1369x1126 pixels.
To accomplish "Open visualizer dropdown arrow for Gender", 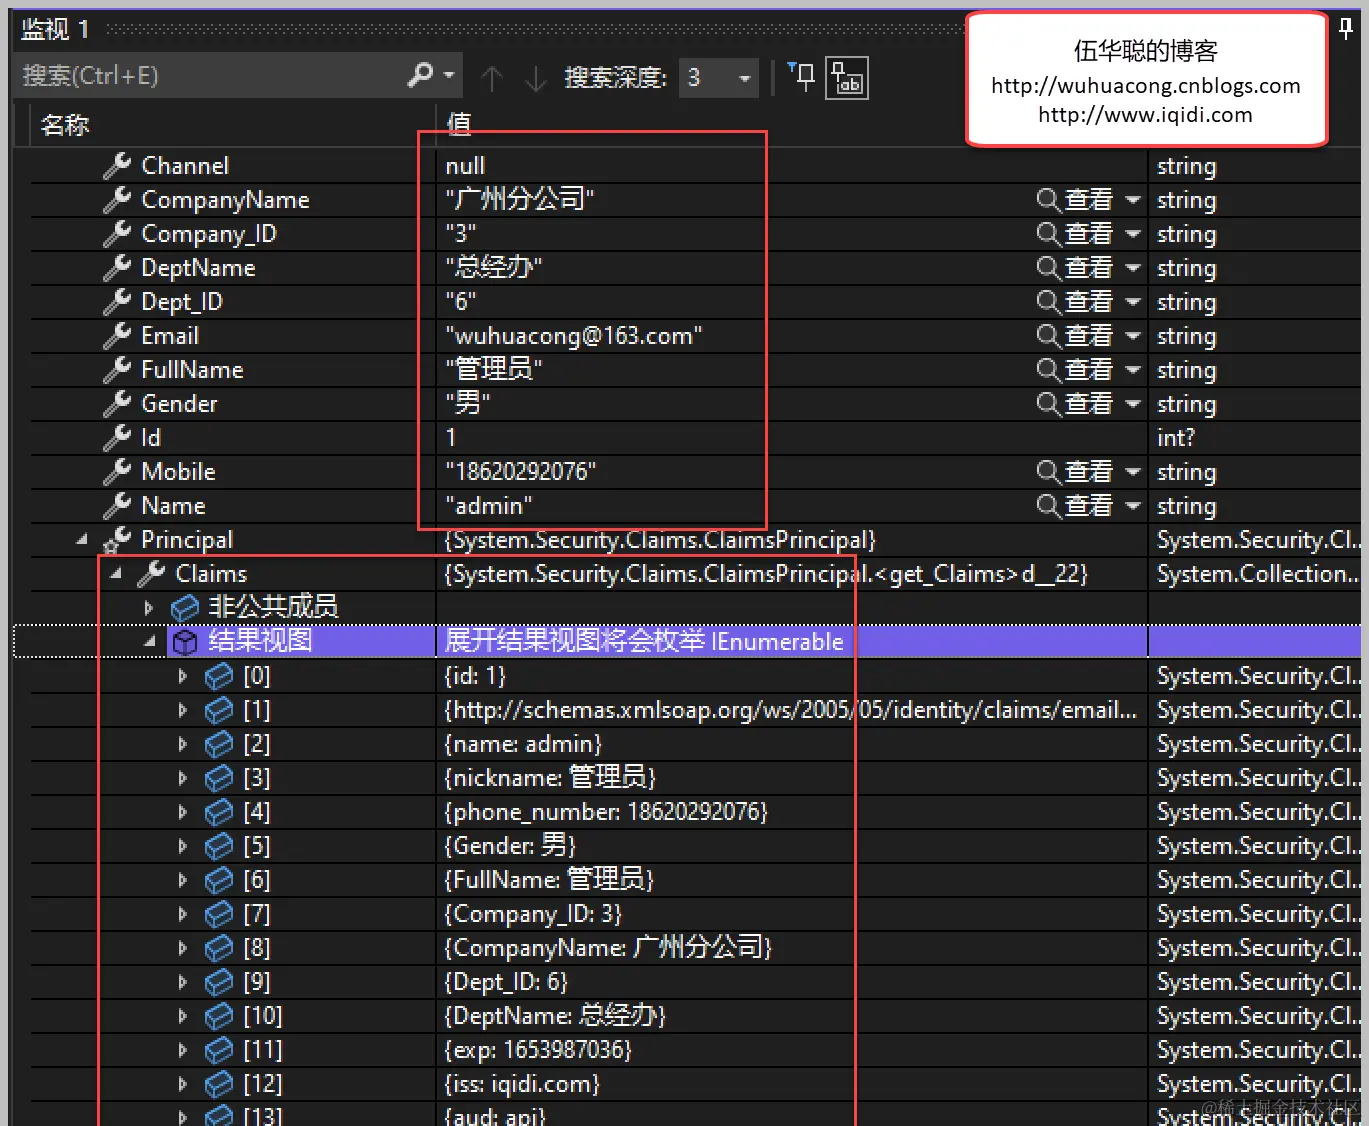I will pyautogui.click(x=1133, y=404).
